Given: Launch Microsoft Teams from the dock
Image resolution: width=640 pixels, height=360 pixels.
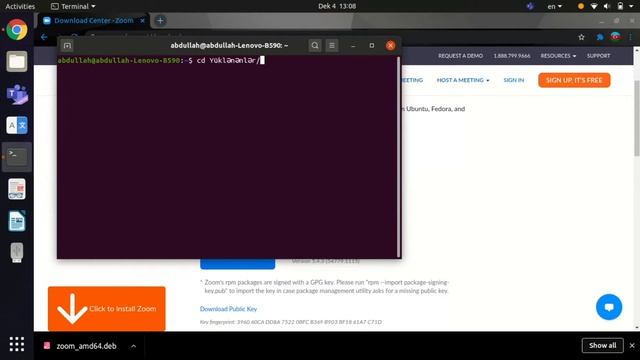Looking at the screenshot, I should coord(17,94).
